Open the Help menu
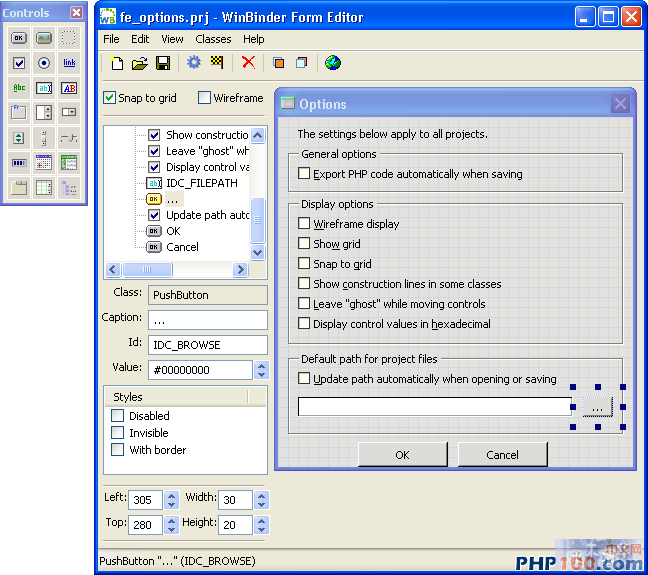The image size is (648, 575). point(254,39)
